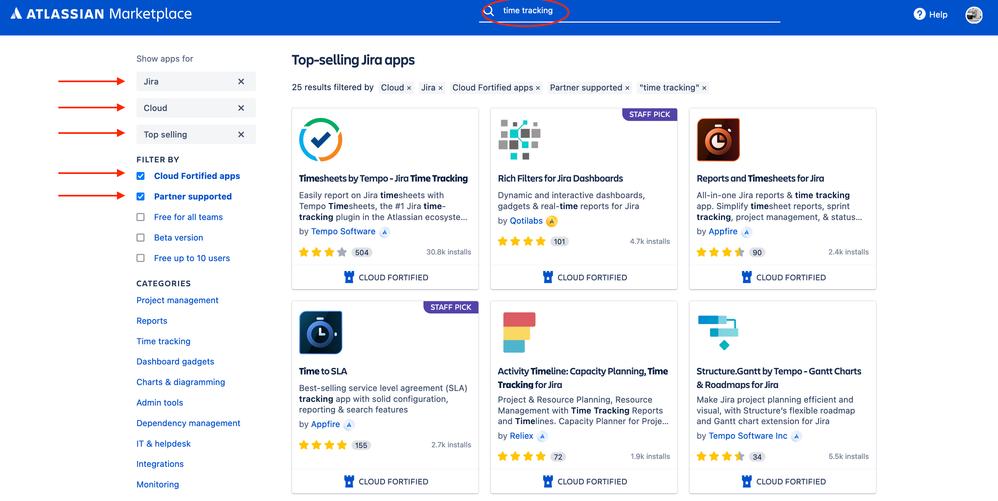Viewport: 998px width, 501px height.
Task: Choose the Dependency management category
Action: pyautogui.click(x=188, y=423)
